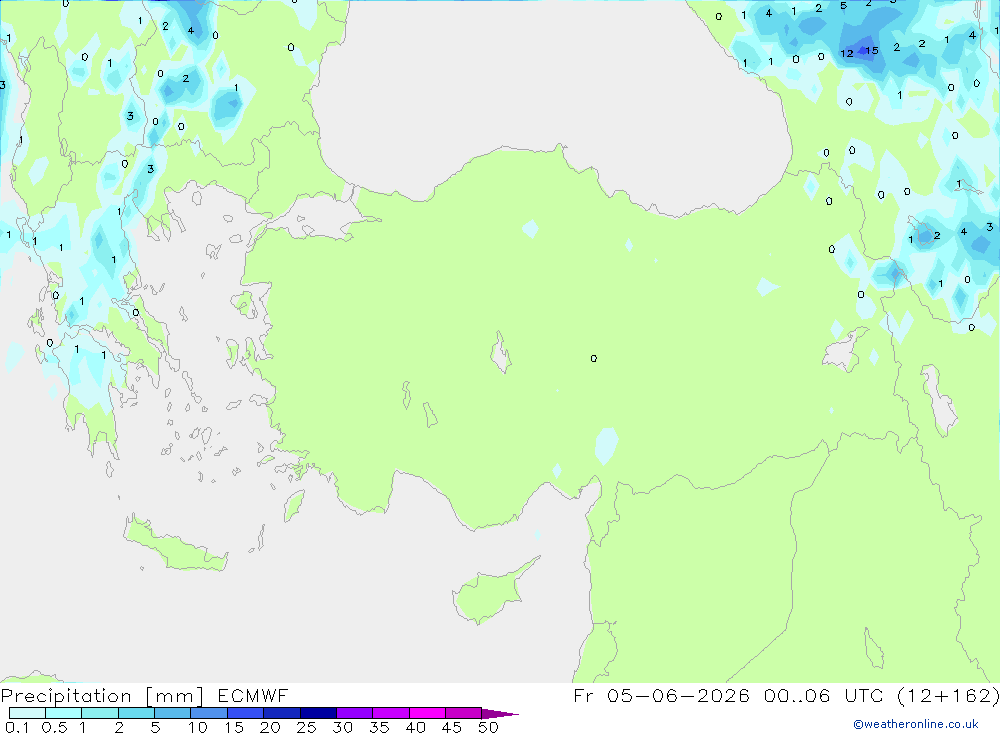Click the lone '0' value in central Turkey
Image resolution: width=1000 pixels, height=733 pixels.
[594, 359]
